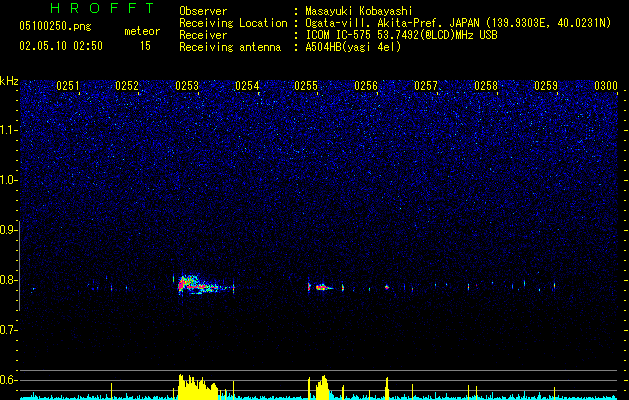The width and height of the screenshot is (629, 400).
Task: Click the 1.0 kHz axis label
Action: pos(8,180)
